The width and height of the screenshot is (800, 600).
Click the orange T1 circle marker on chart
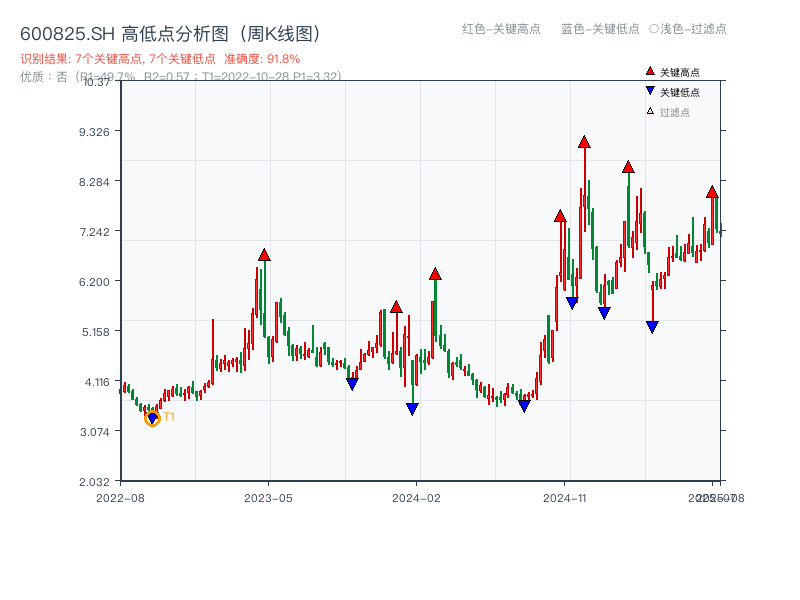click(x=152, y=418)
